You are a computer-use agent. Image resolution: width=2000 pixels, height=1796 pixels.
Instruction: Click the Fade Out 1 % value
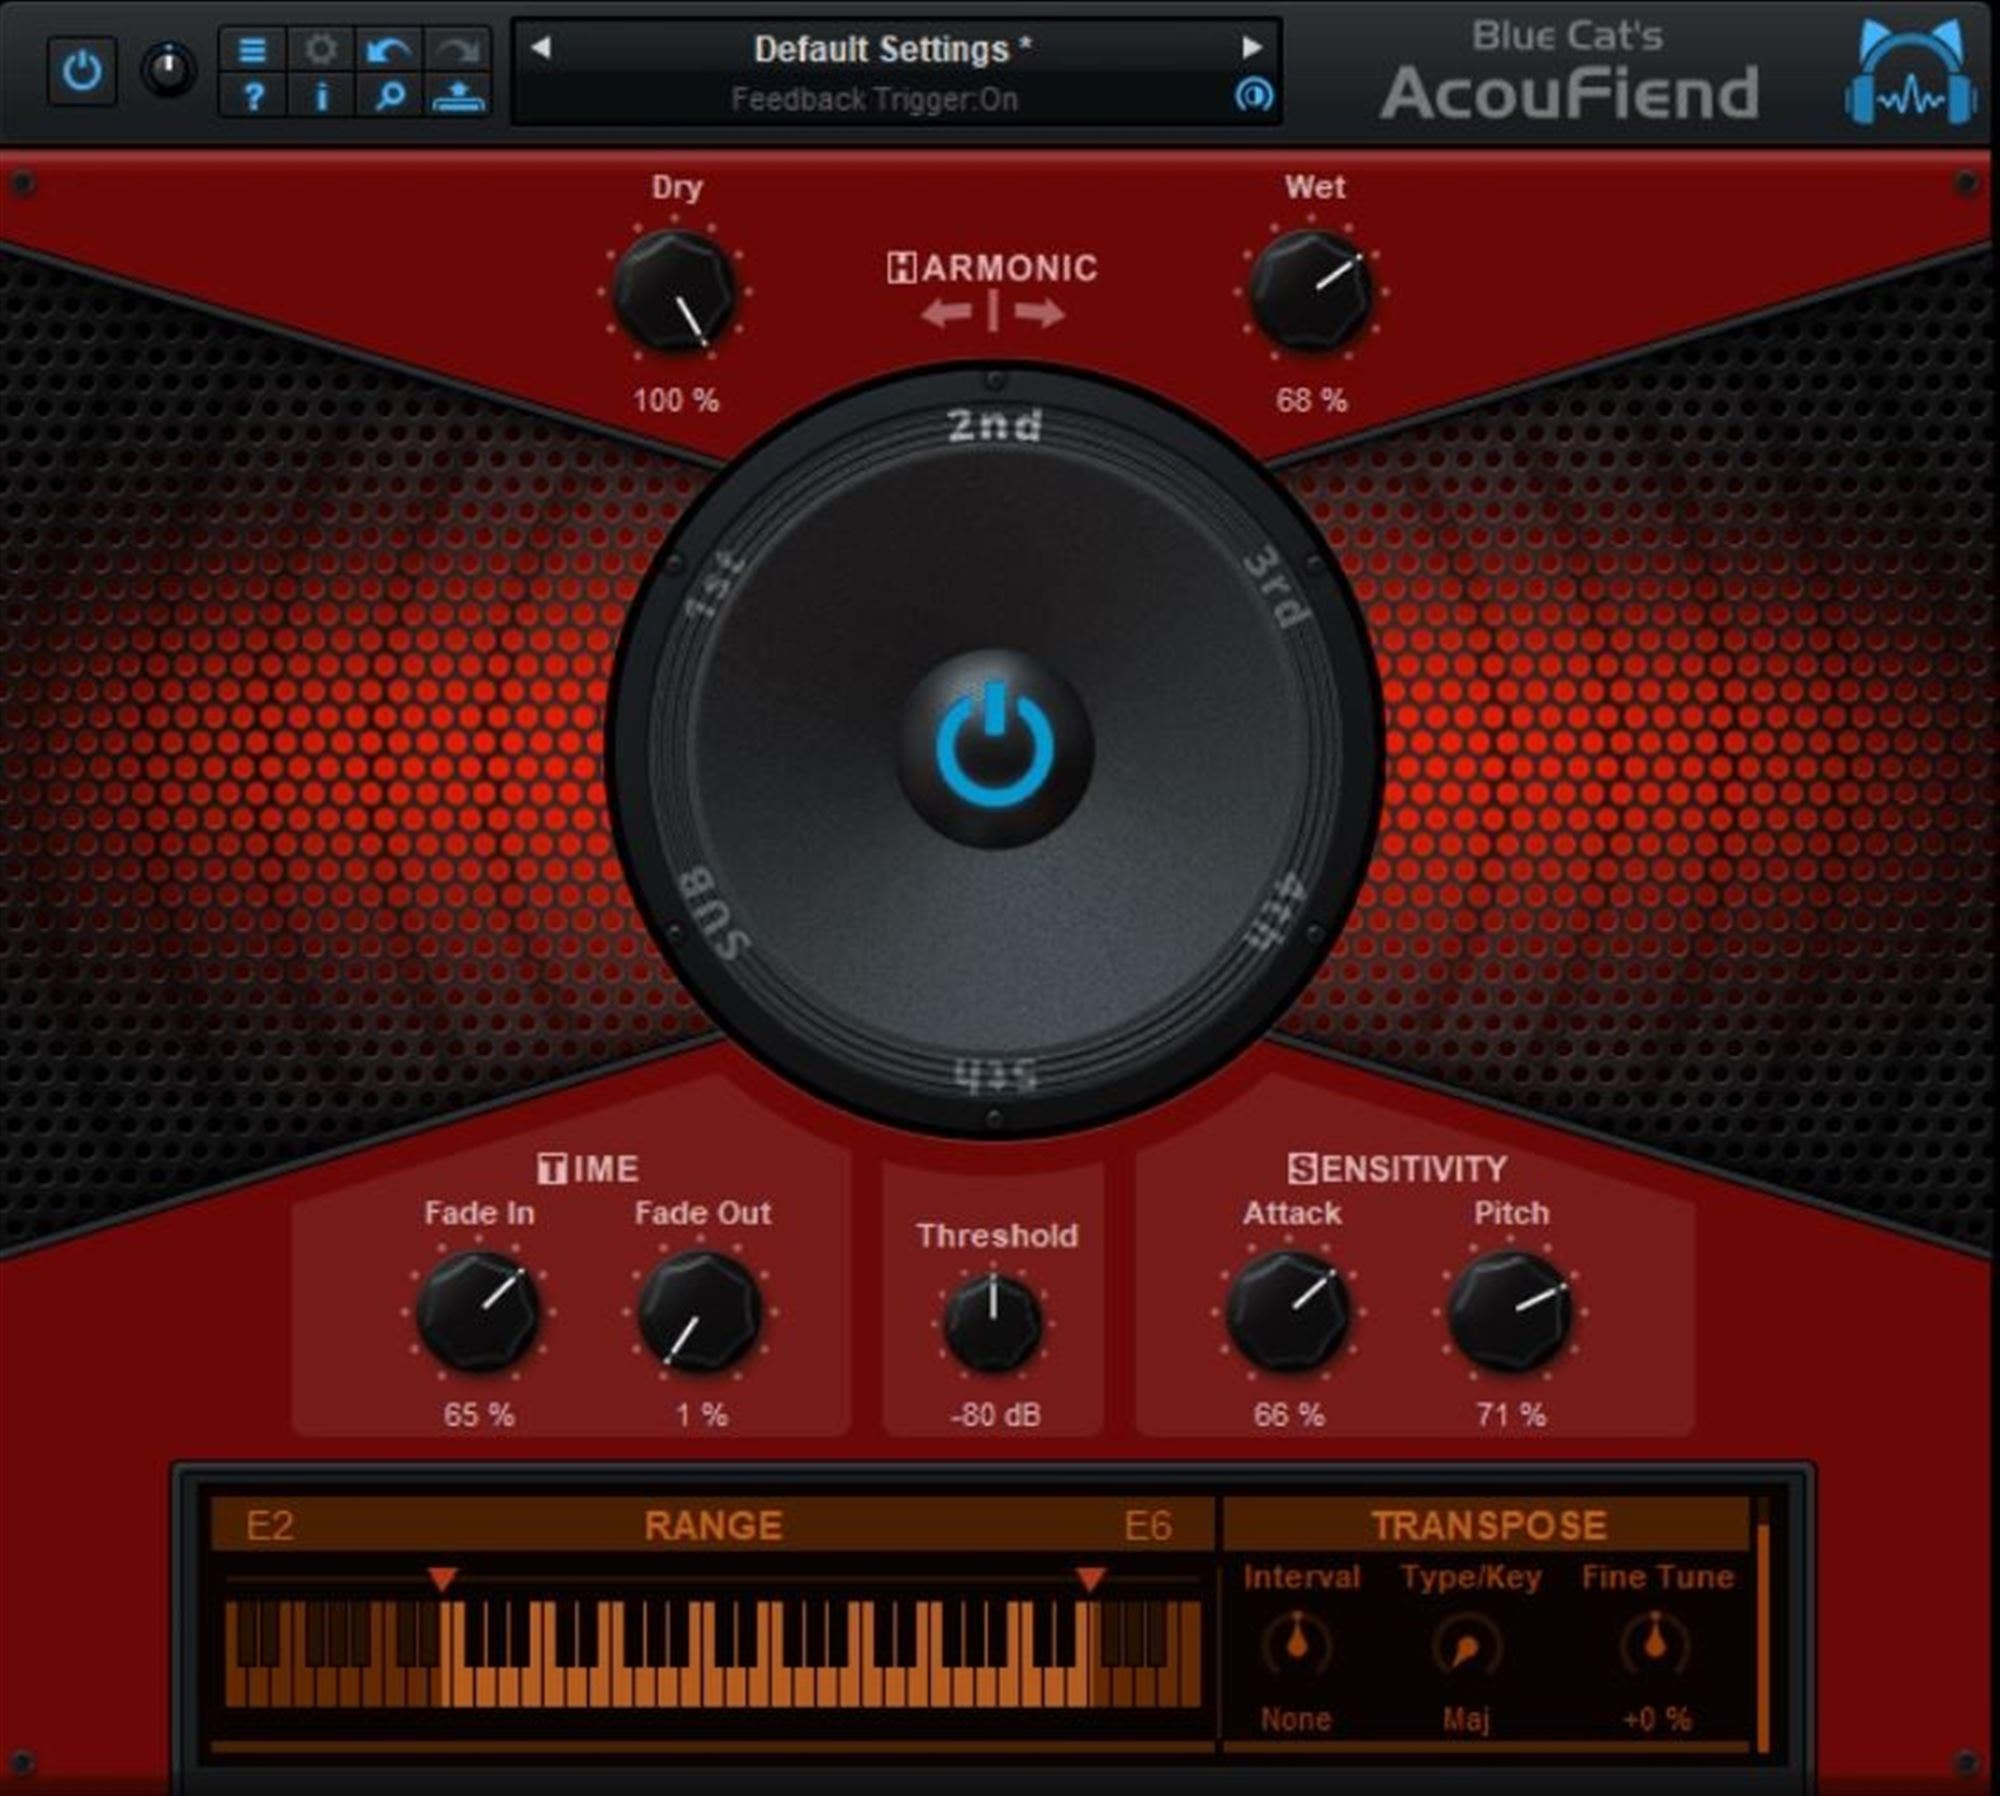[x=702, y=1415]
